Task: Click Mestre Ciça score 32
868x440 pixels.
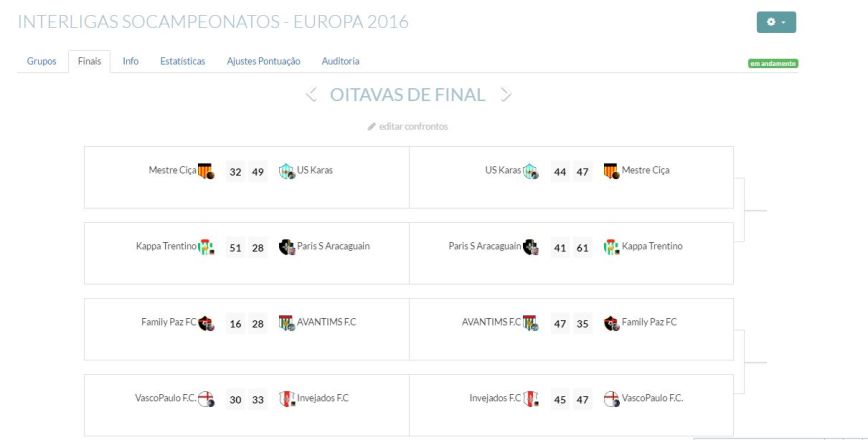Action: tap(236, 172)
